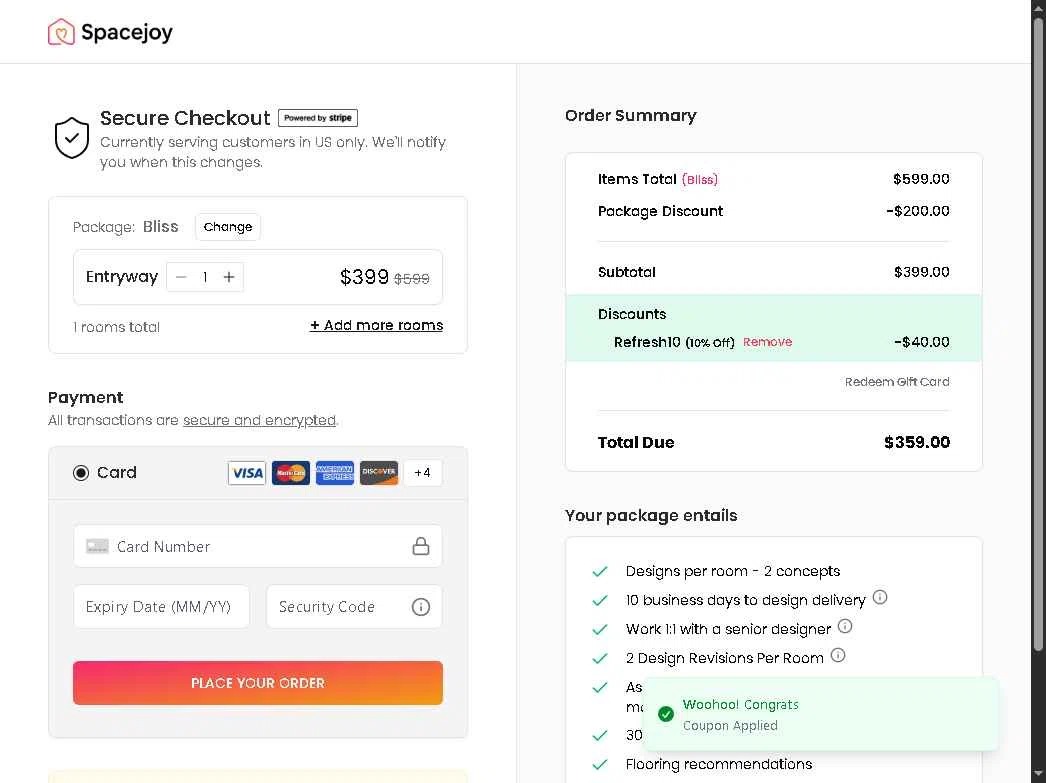
Task: Click the Spacejoy brand name text
Action: [127, 32]
